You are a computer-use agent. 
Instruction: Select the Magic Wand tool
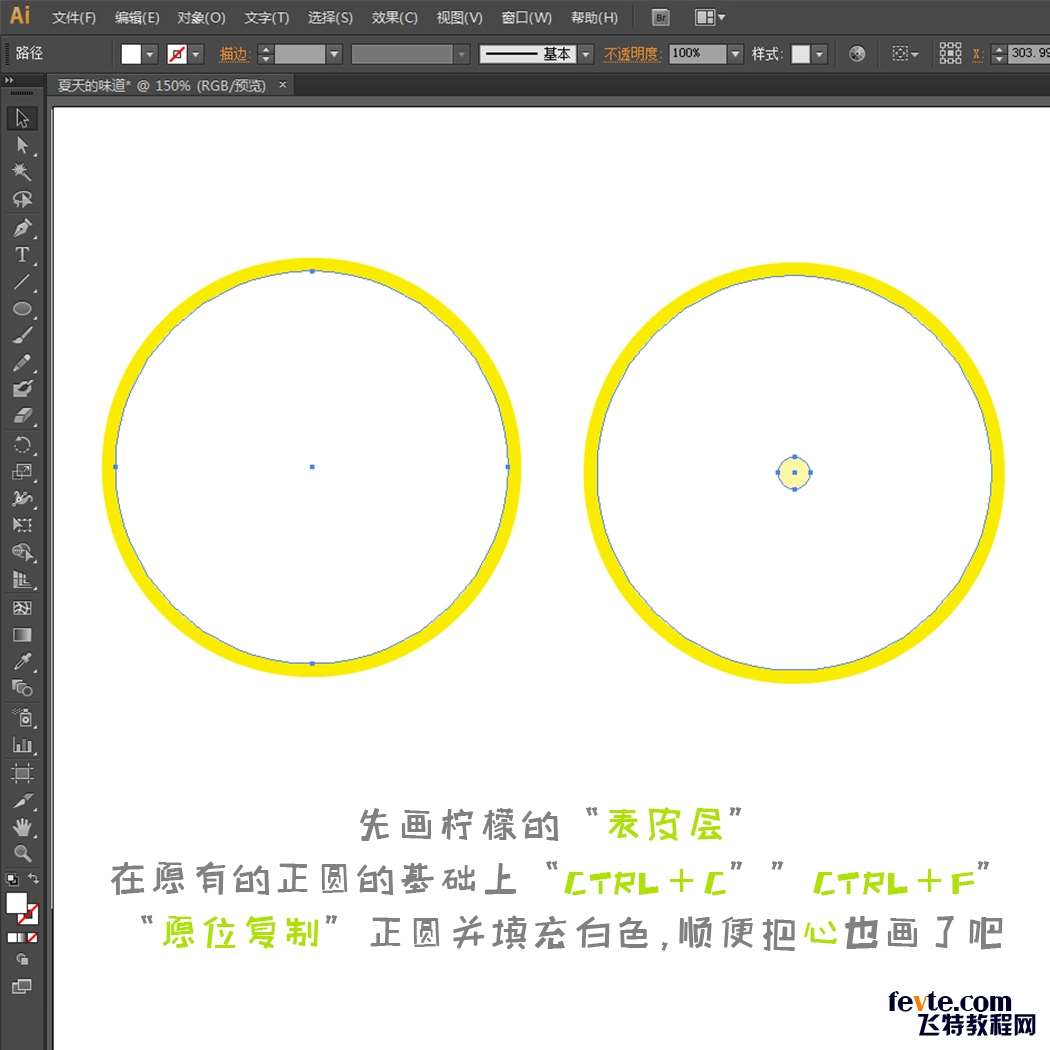coord(22,172)
